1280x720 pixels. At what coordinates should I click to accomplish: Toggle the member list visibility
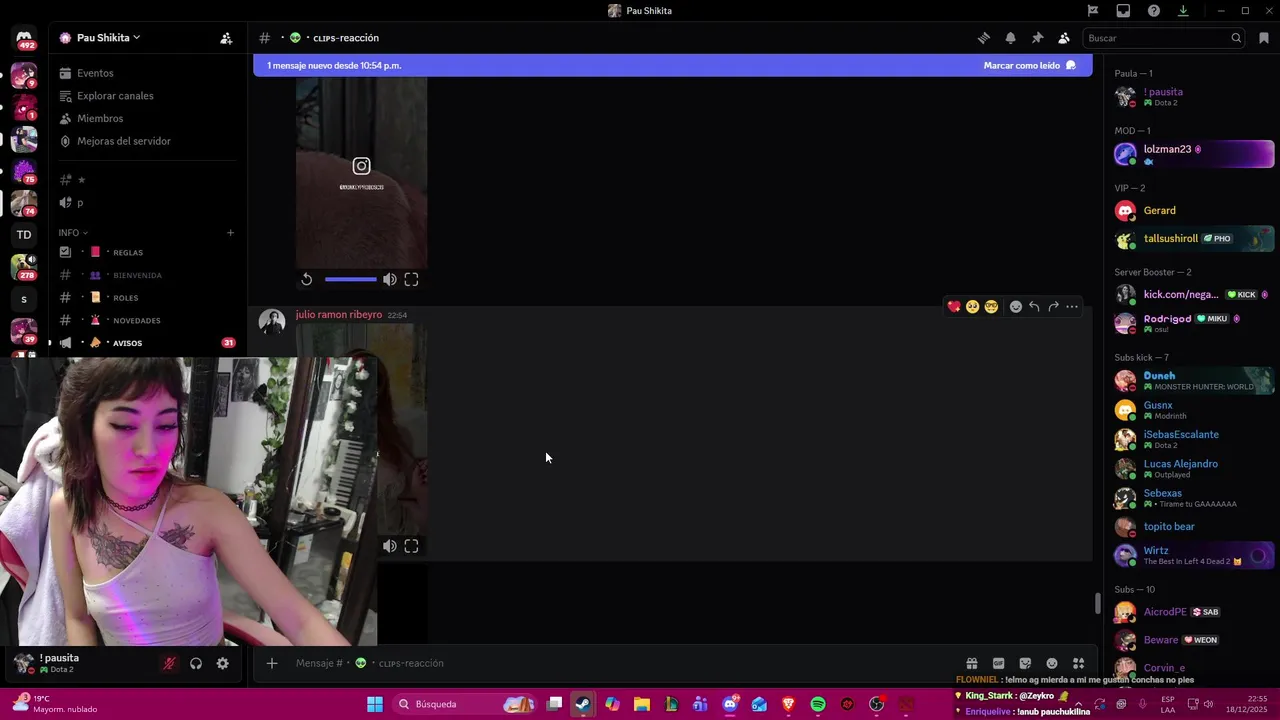tap(1064, 38)
